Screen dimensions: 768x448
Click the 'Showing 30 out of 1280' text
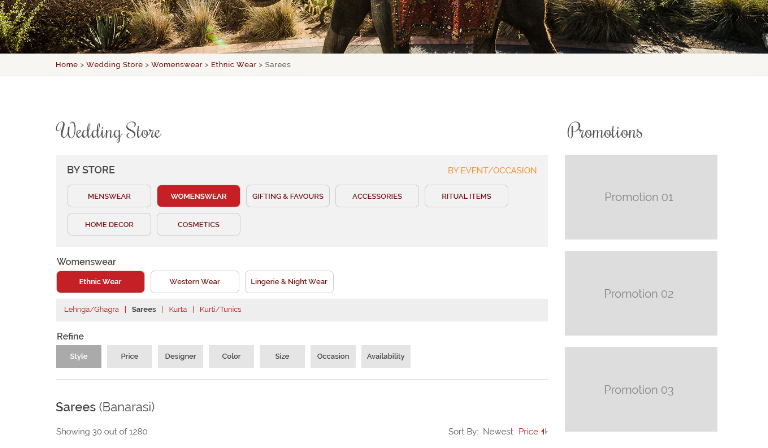pos(101,431)
